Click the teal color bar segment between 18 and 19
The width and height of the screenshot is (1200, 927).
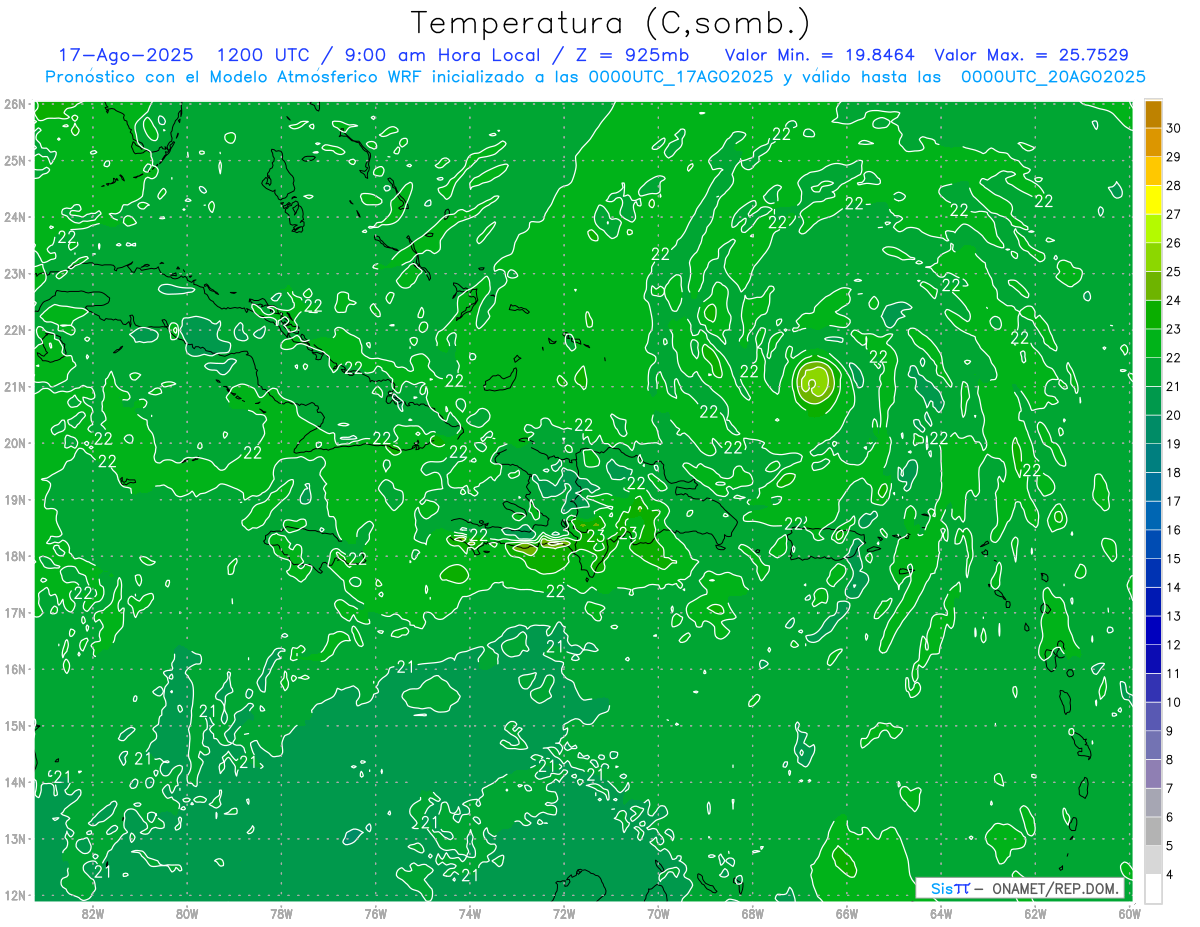point(1153,458)
